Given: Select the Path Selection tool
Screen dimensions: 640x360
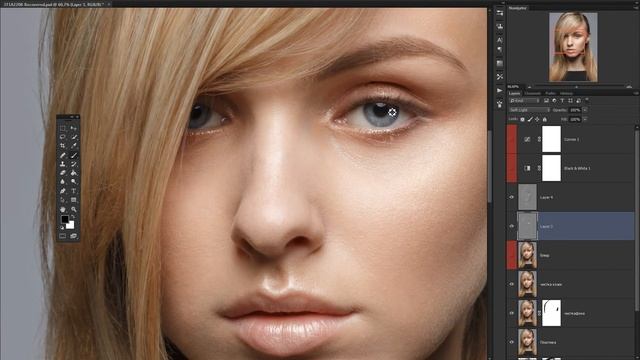Looking at the screenshot, I should pyautogui.click(x=63, y=200).
